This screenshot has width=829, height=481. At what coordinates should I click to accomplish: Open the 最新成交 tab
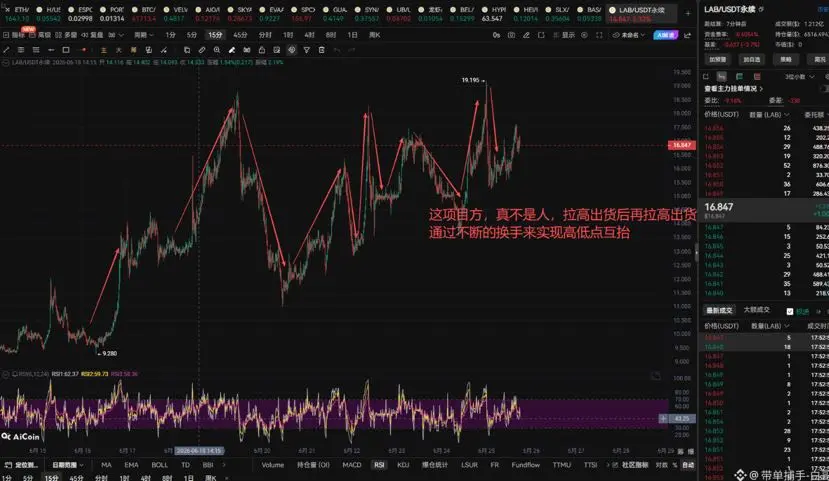click(719, 310)
